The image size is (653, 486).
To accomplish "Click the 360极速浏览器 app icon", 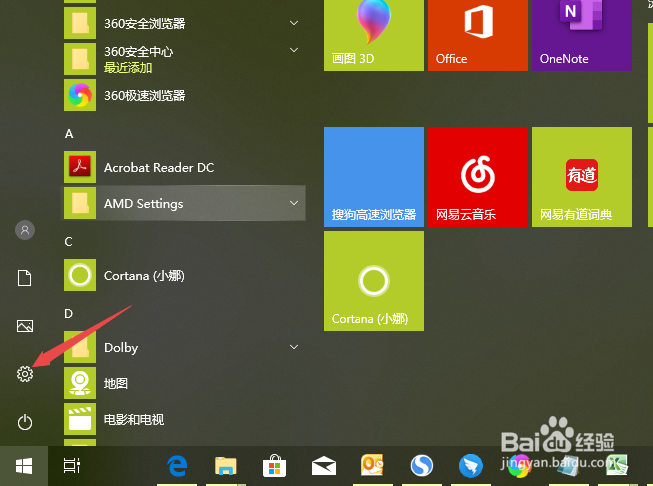I will click(x=80, y=95).
